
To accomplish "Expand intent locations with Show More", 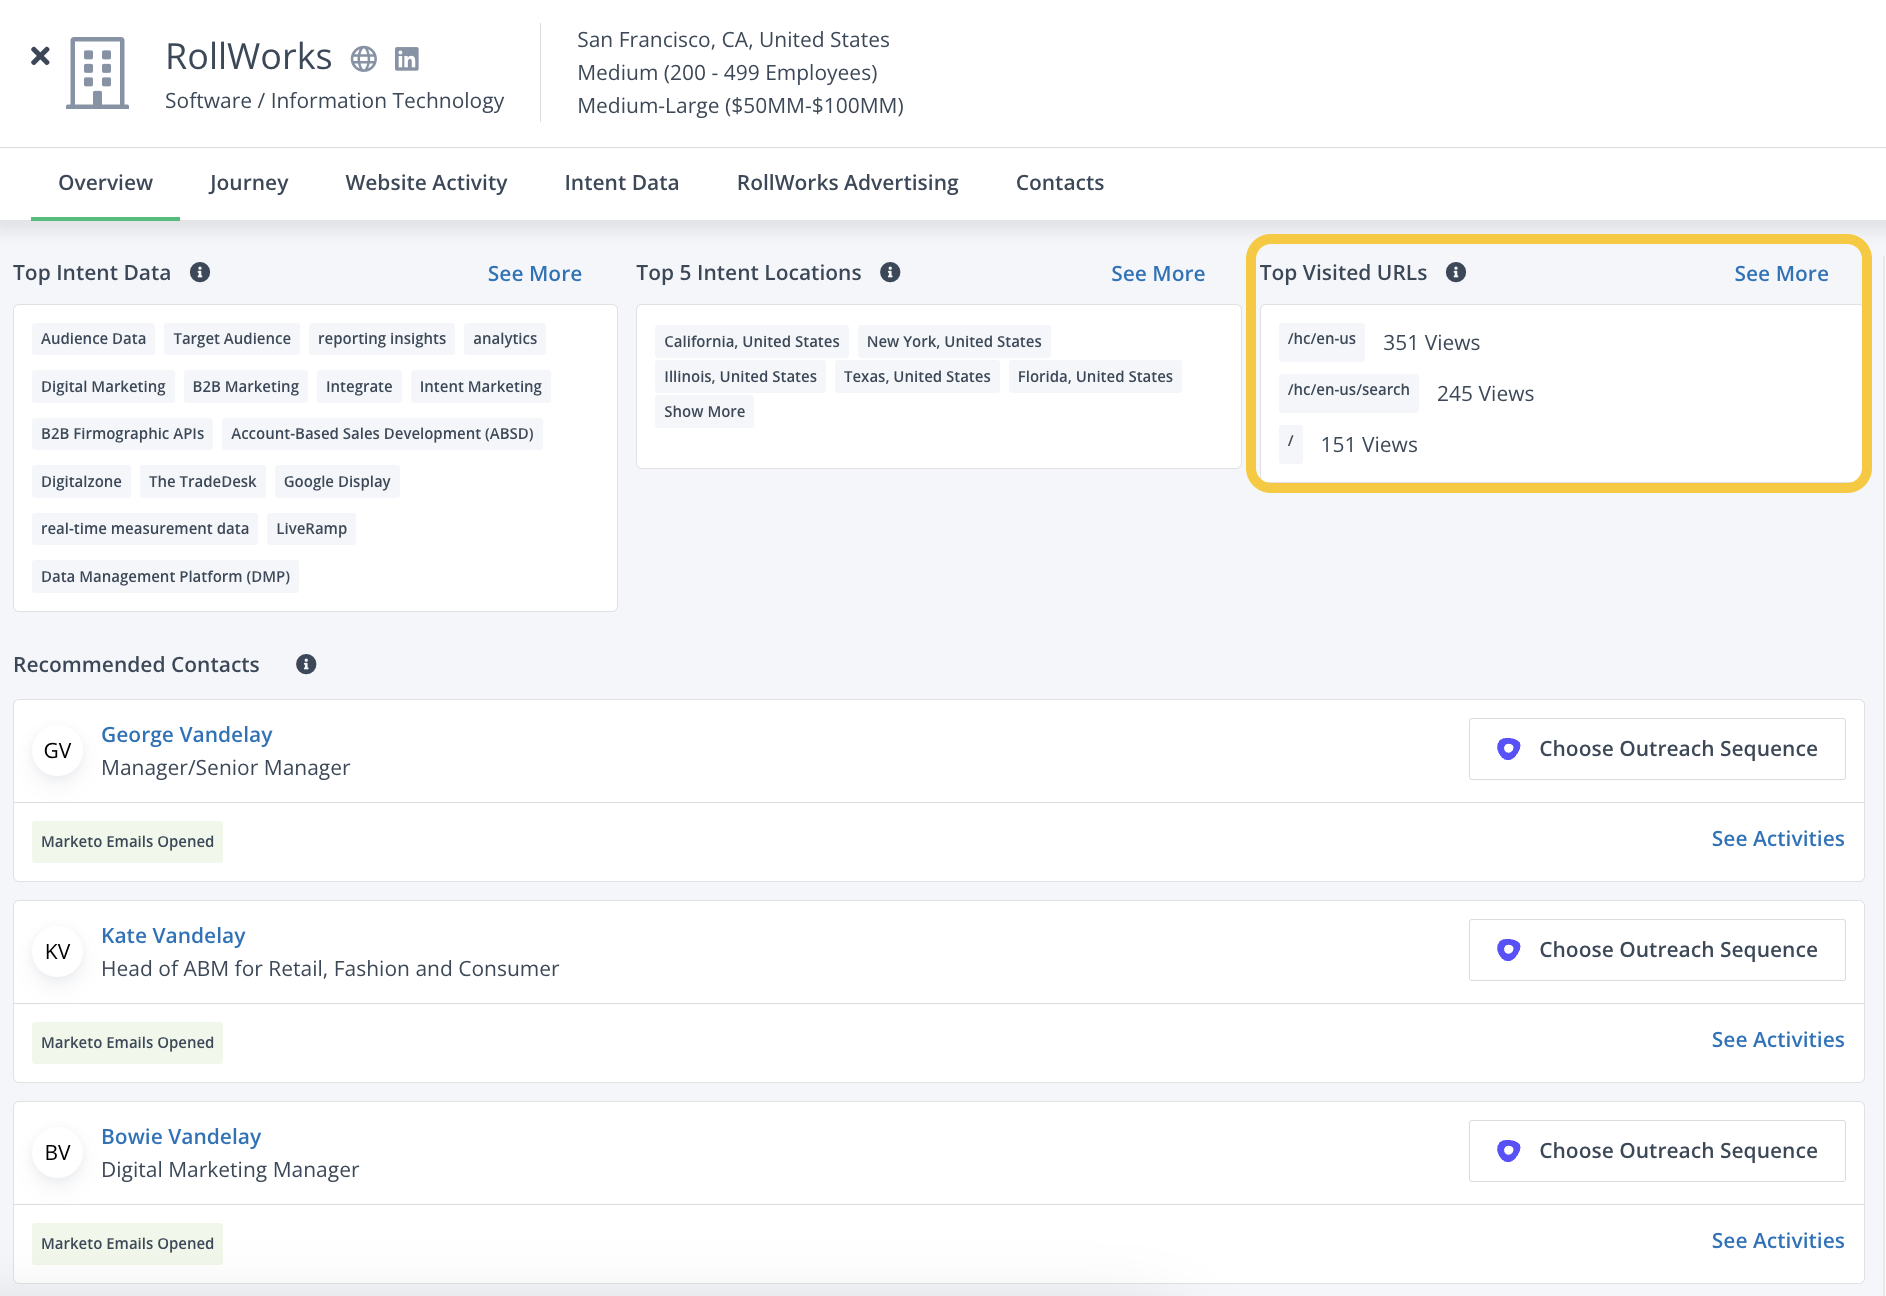I will [x=704, y=411].
